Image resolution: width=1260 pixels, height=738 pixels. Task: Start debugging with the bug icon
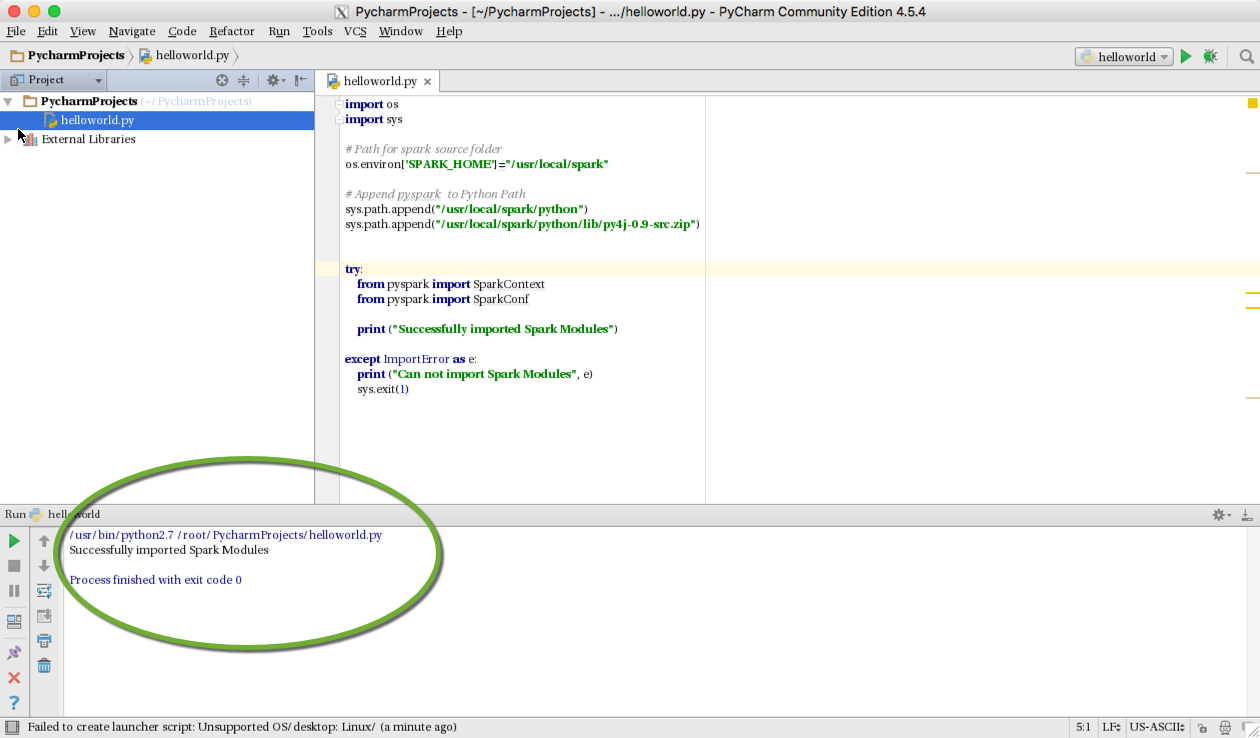pyautogui.click(x=1210, y=56)
